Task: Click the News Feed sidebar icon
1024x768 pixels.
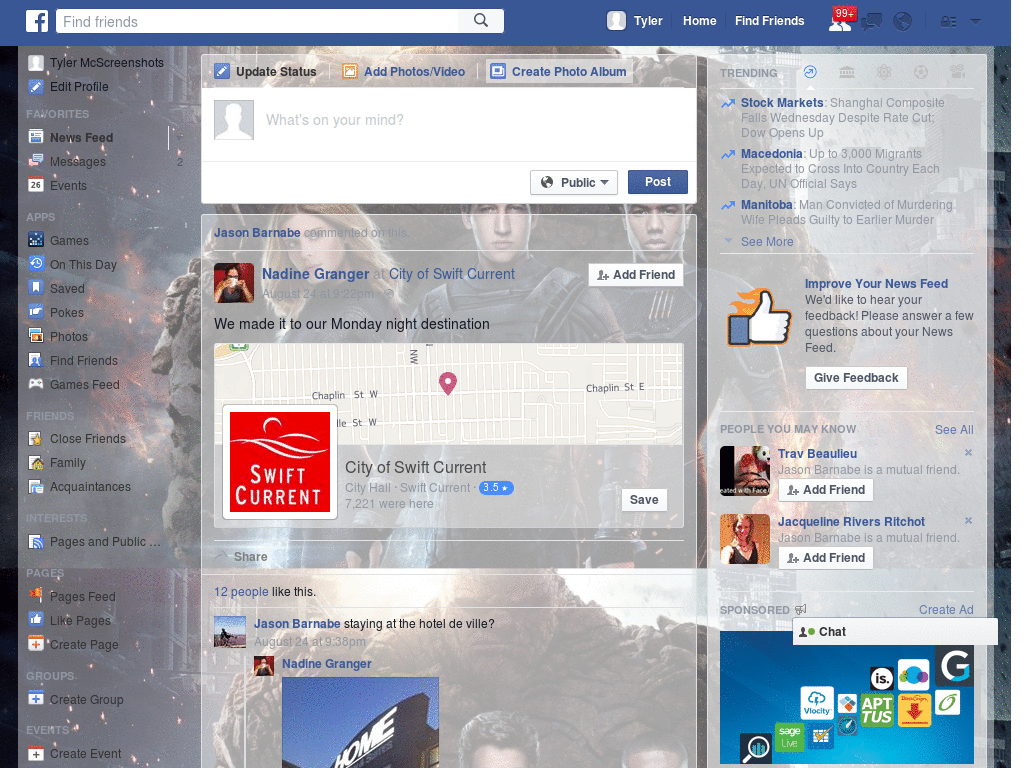Action: 36,137
